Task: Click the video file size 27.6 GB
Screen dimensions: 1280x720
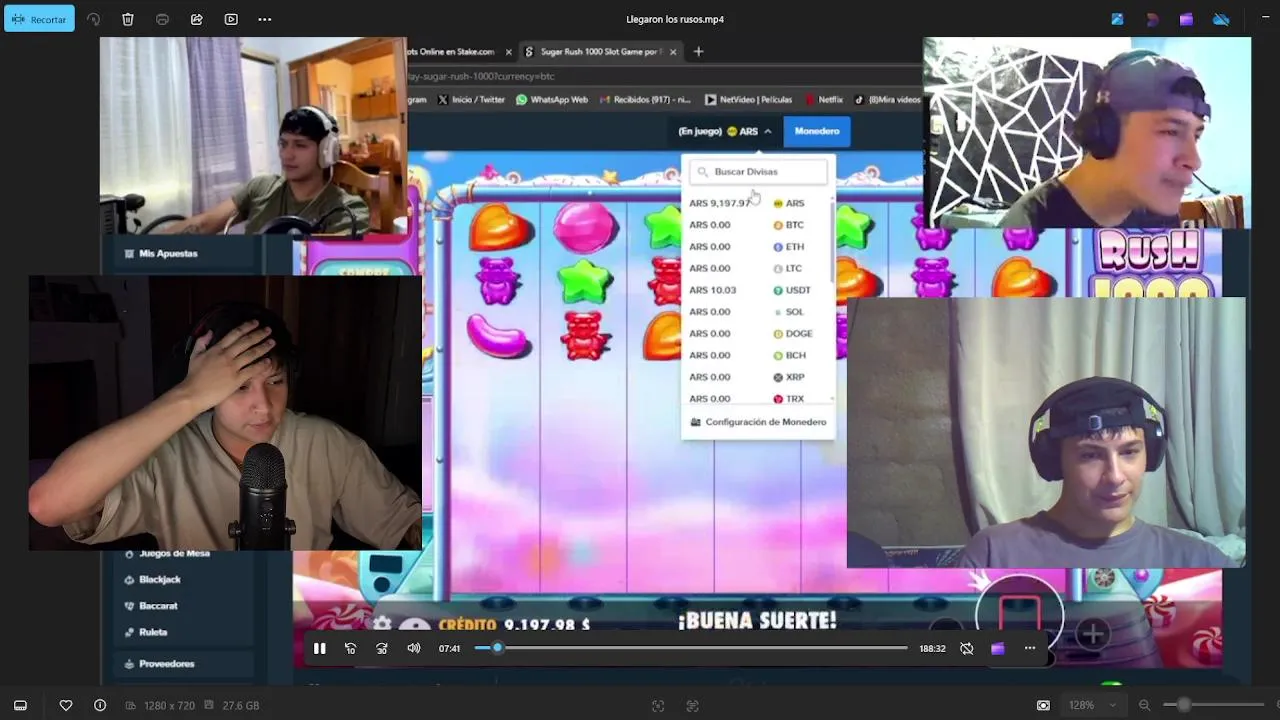Action: (x=241, y=705)
